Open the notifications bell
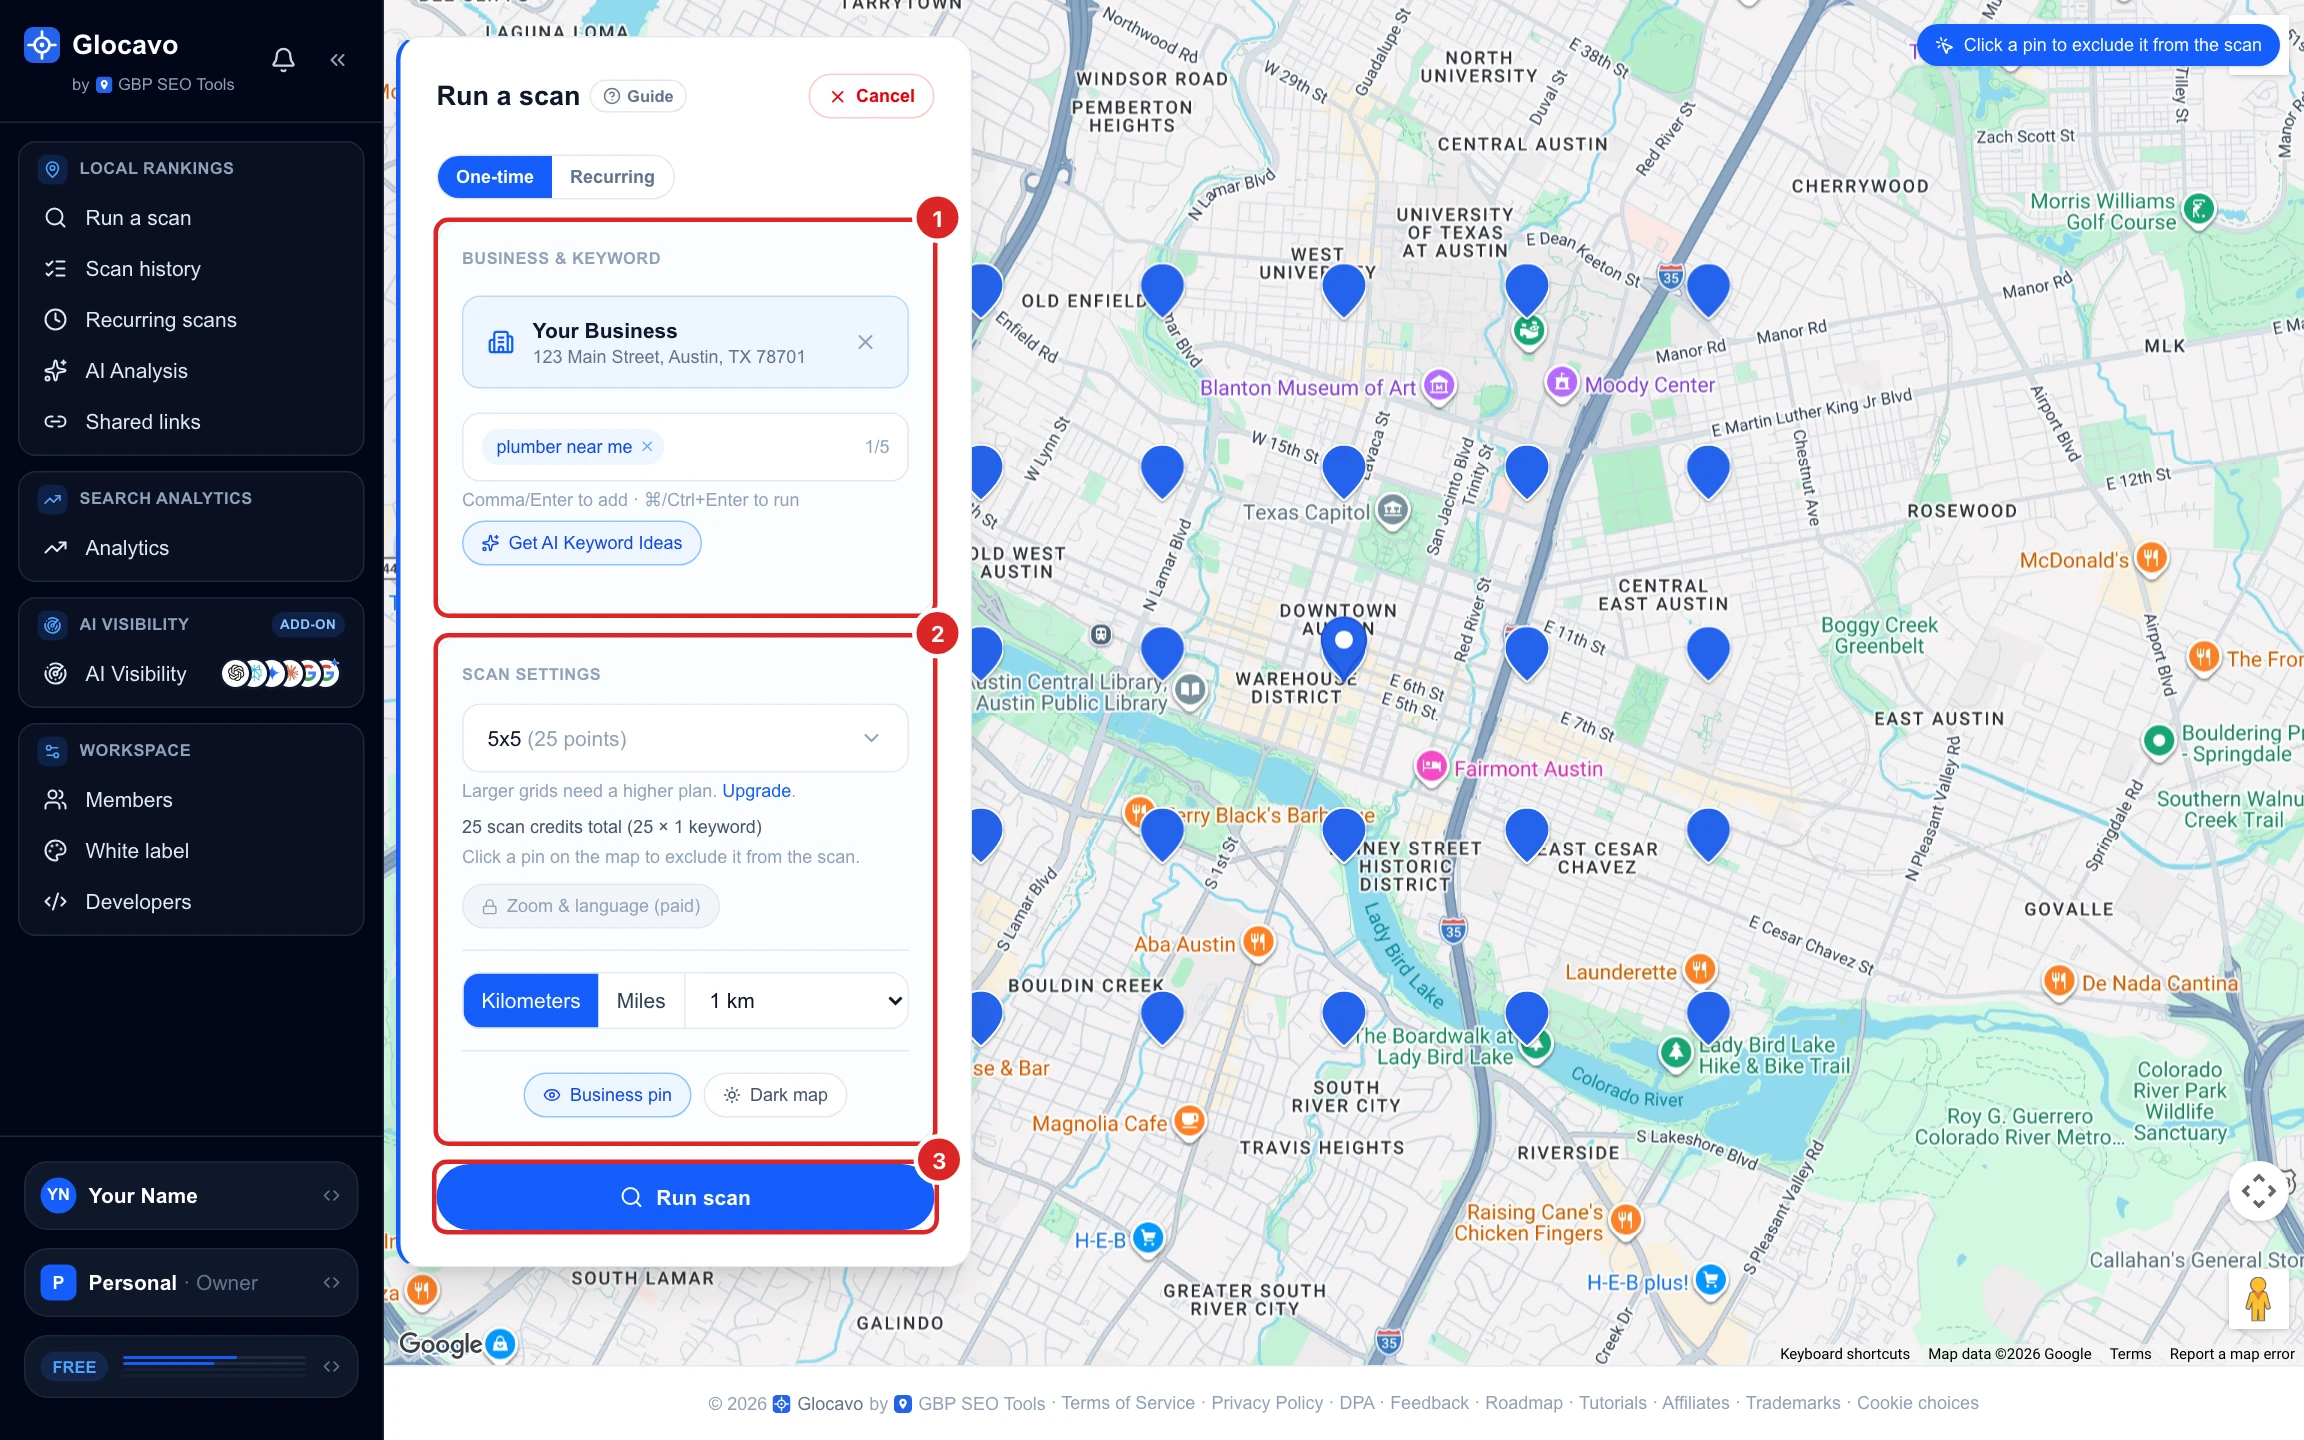Image resolution: width=2304 pixels, height=1440 pixels. coord(283,60)
